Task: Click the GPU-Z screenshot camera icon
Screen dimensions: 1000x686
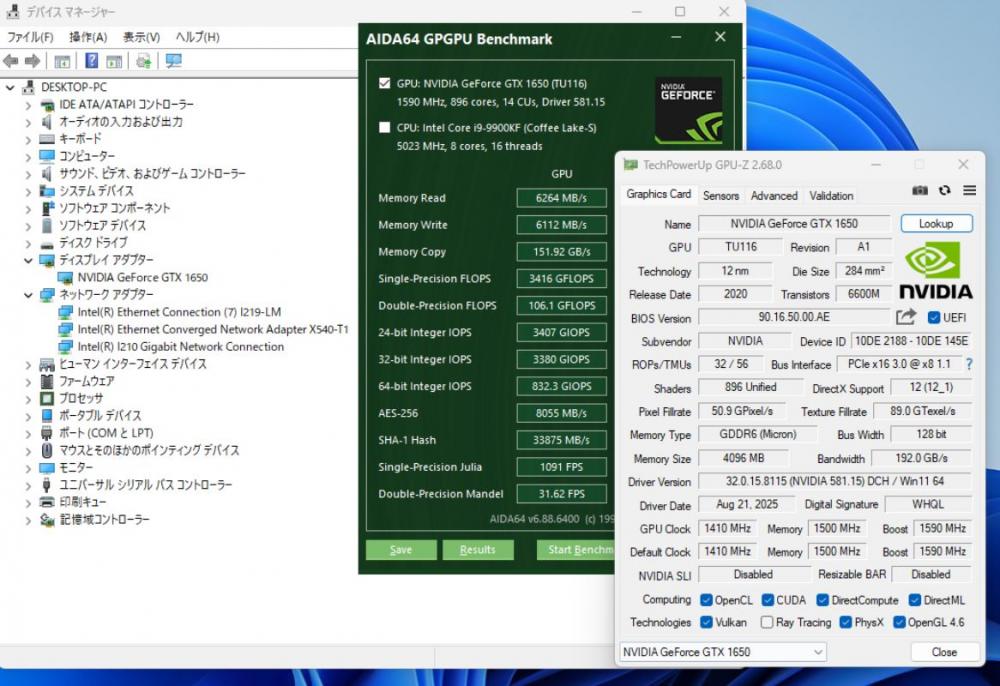Action: click(x=920, y=190)
